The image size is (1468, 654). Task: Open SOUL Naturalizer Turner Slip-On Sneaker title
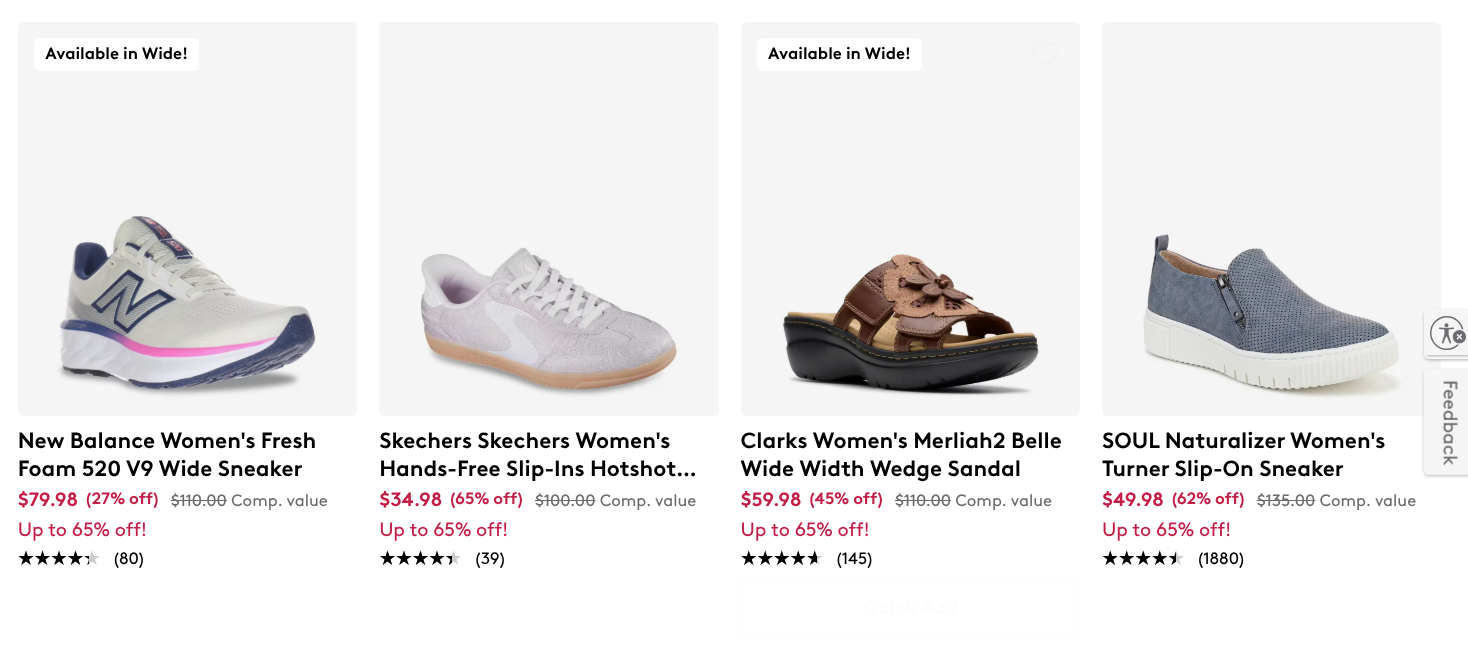pyautogui.click(x=1243, y=455)
